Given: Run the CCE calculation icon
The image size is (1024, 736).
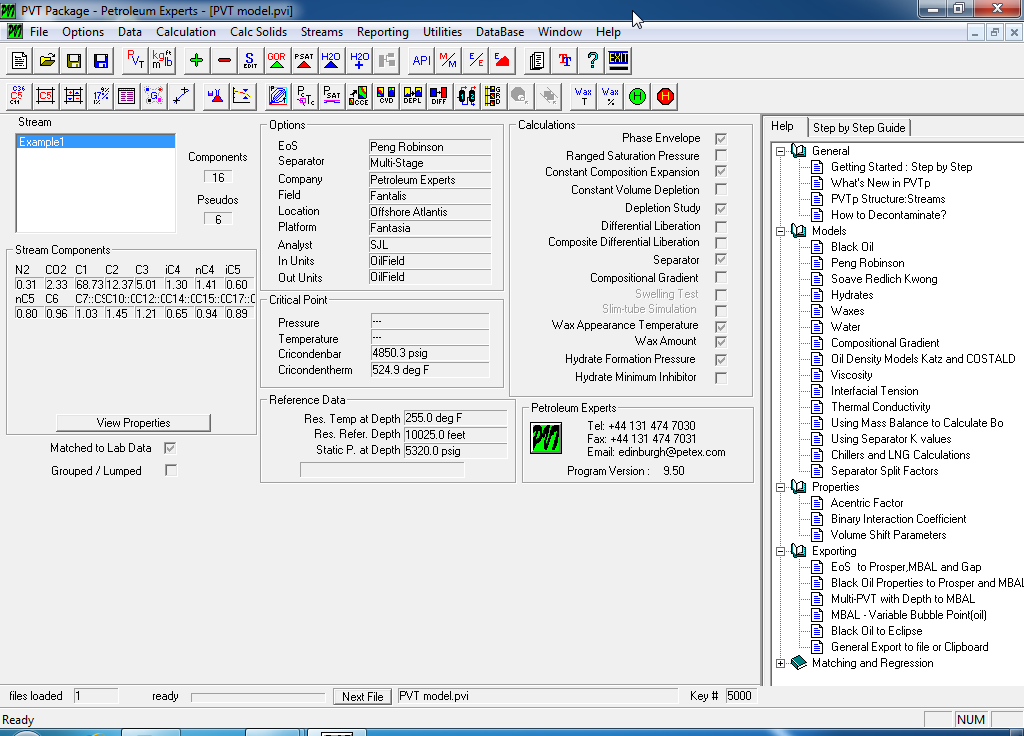Looking at the screenshot, I should (359, 96).
